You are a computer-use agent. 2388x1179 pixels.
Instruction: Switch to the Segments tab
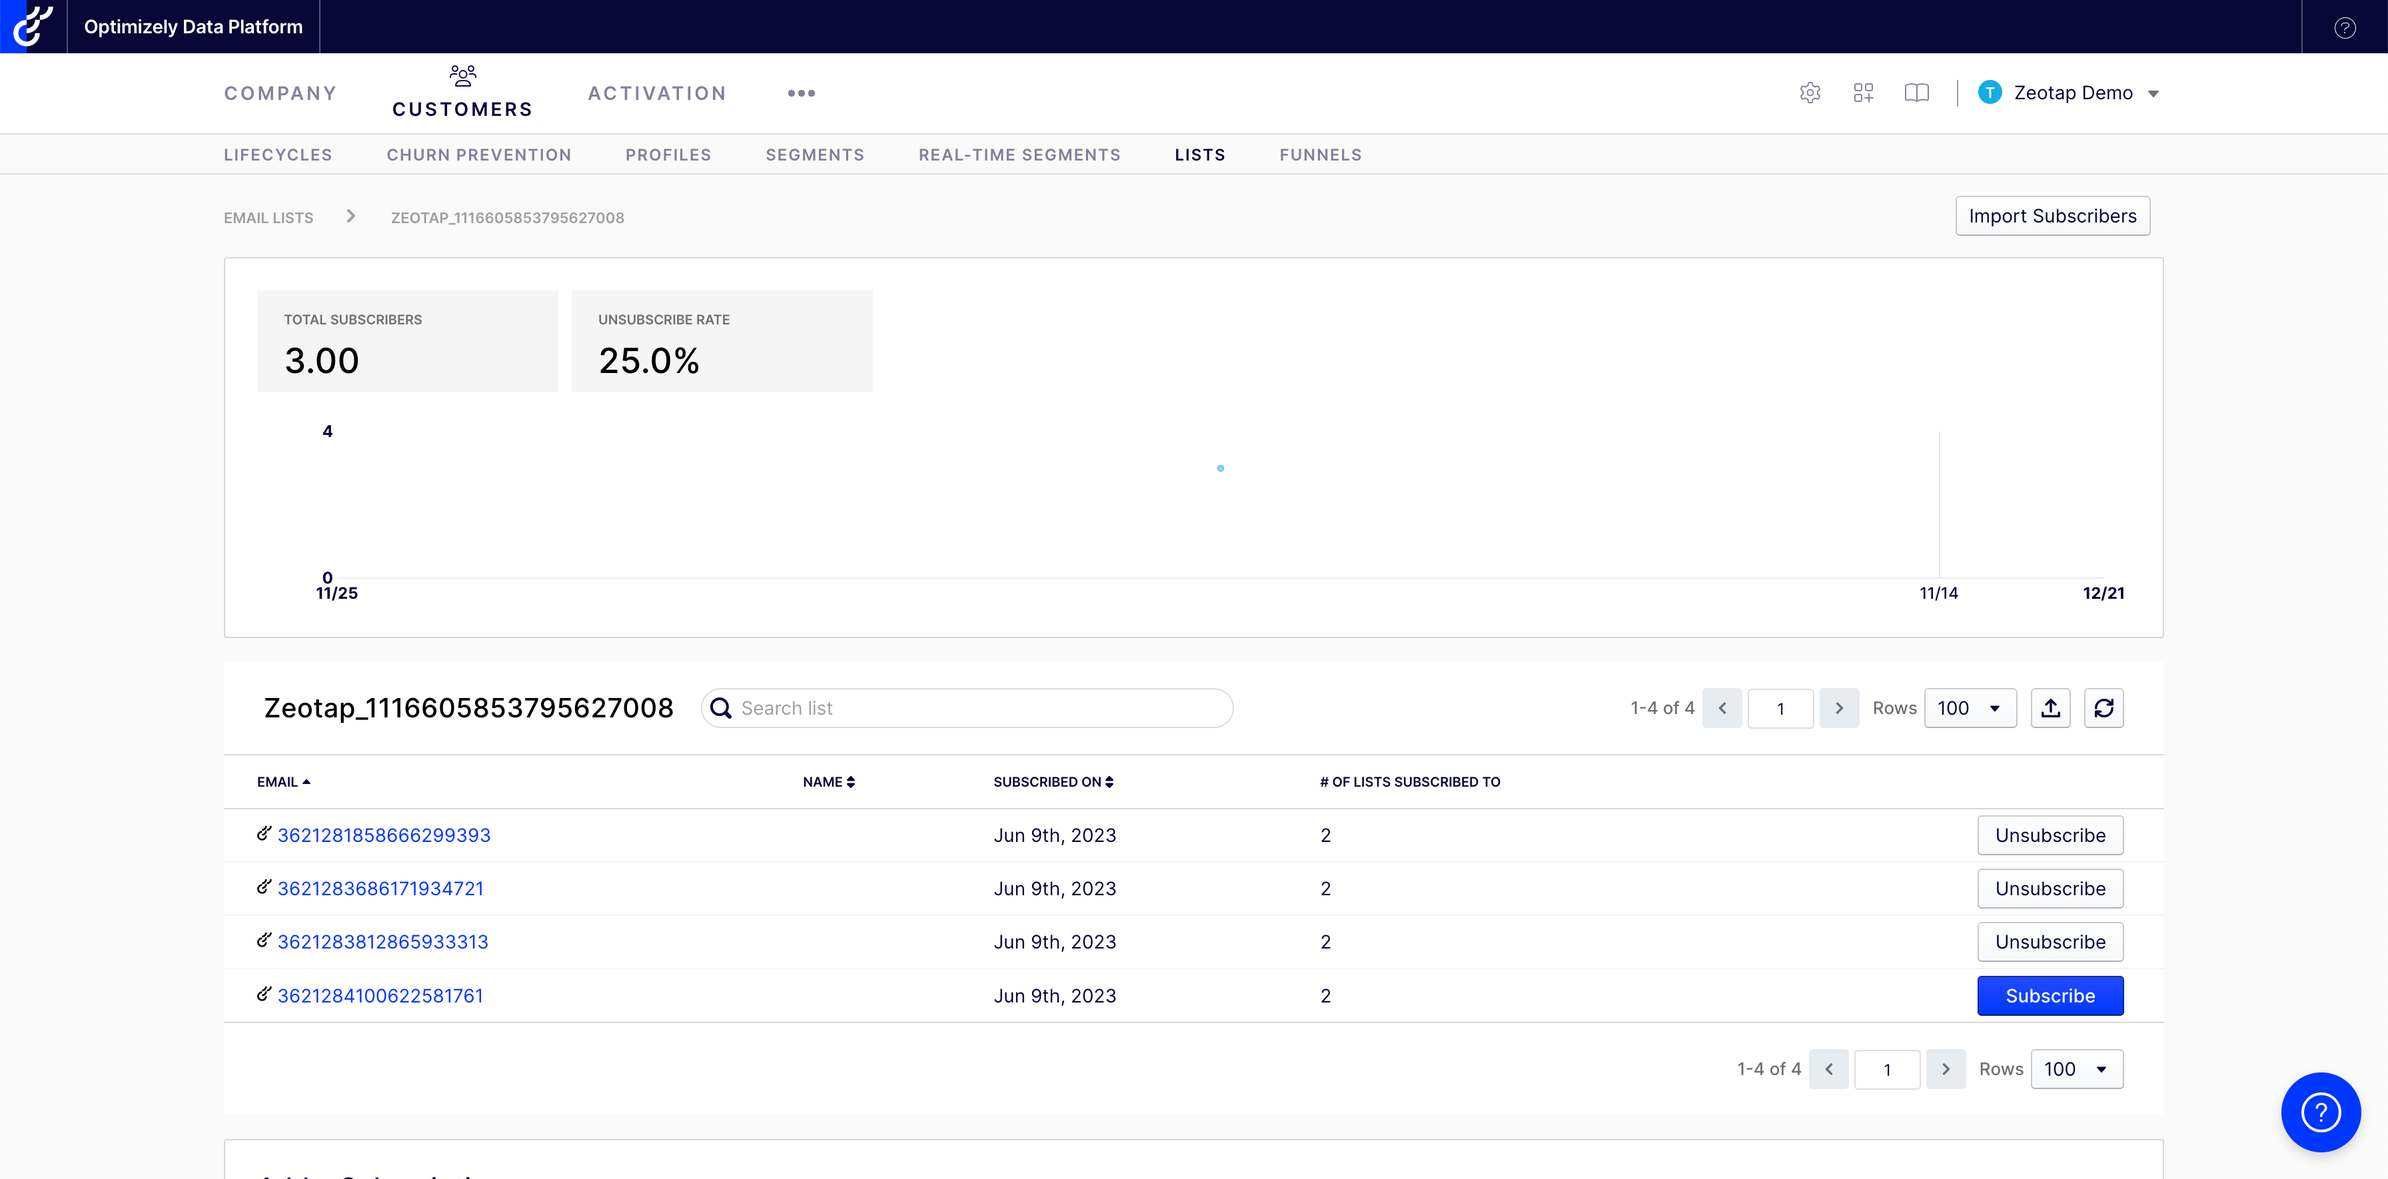tap(814, 155)
